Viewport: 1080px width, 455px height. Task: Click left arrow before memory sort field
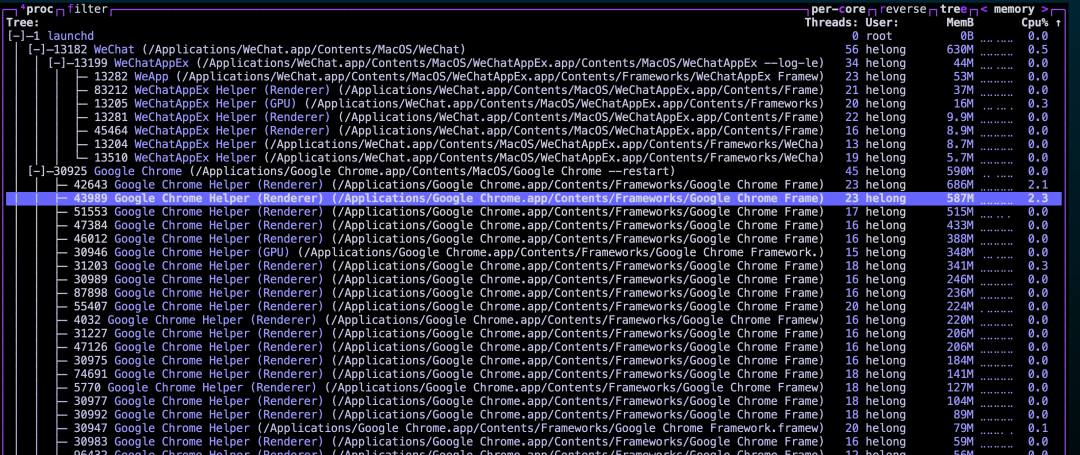click(x=982, y=8)
